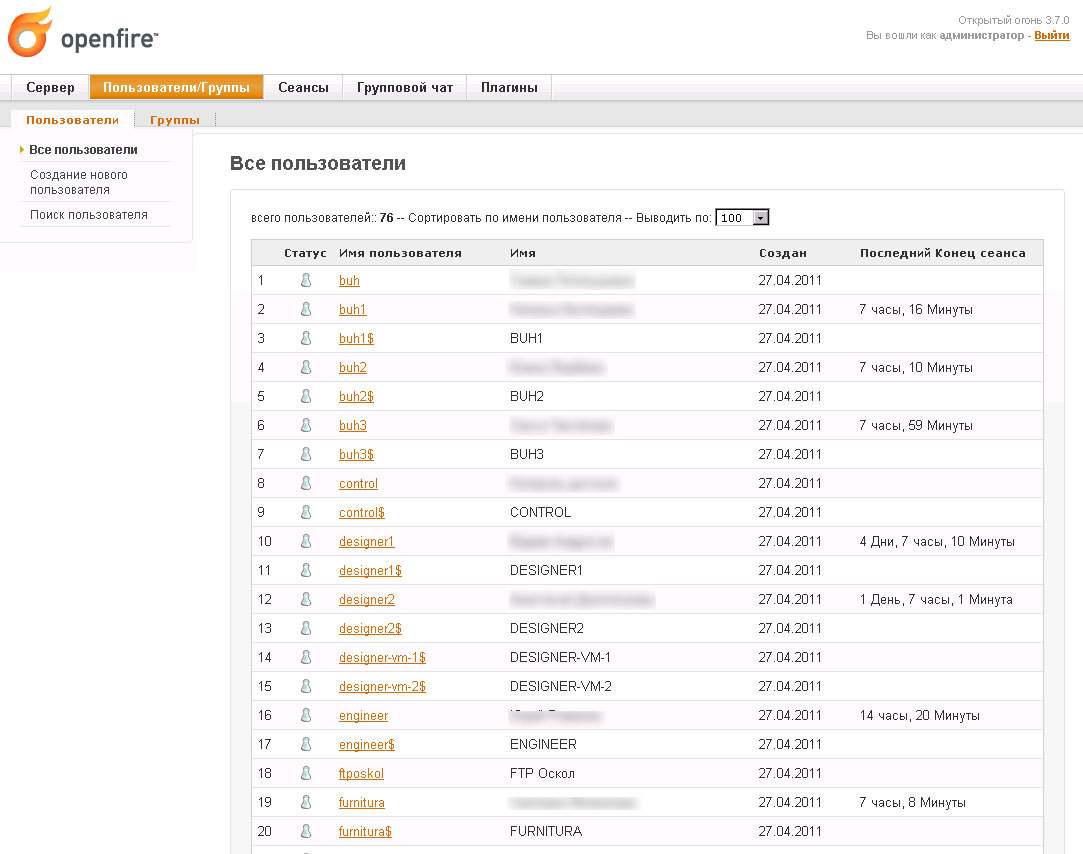This screenshot has height=854, width=1083.
Task: Click the Openfire flame logo
Action: click(29, 33)
